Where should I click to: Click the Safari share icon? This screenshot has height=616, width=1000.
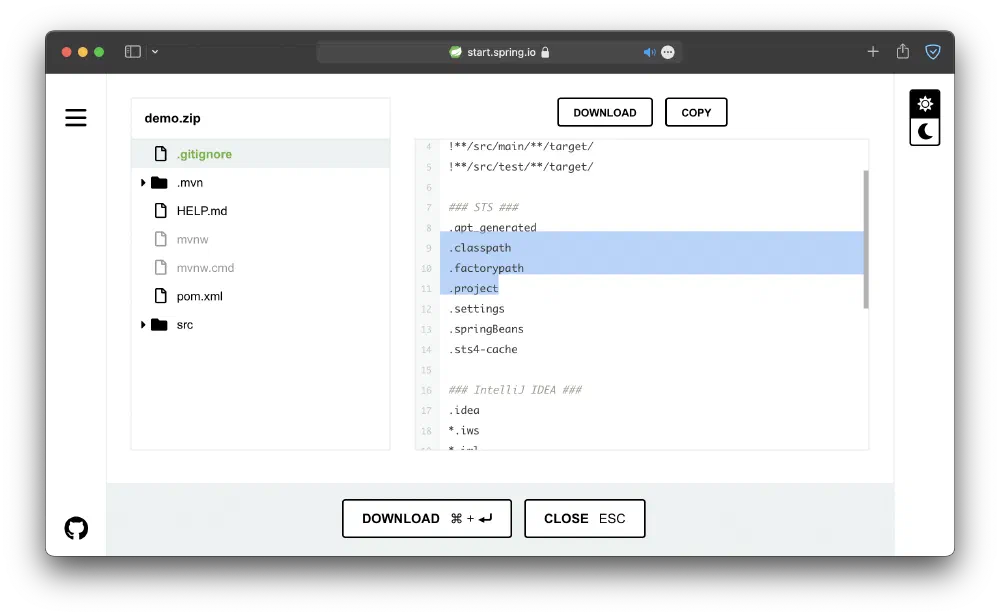903,52
